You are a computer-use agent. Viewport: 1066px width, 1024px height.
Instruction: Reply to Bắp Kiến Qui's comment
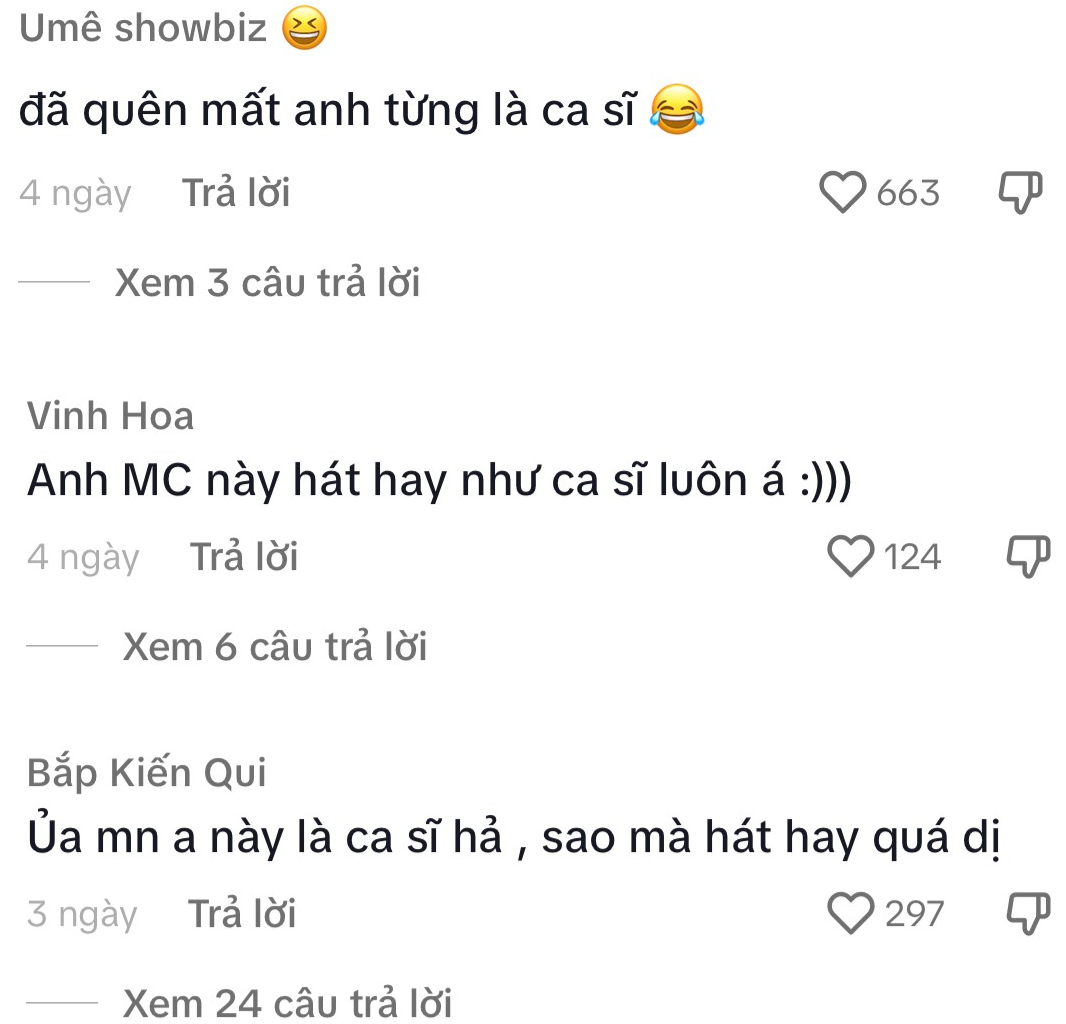click(242, 914)
